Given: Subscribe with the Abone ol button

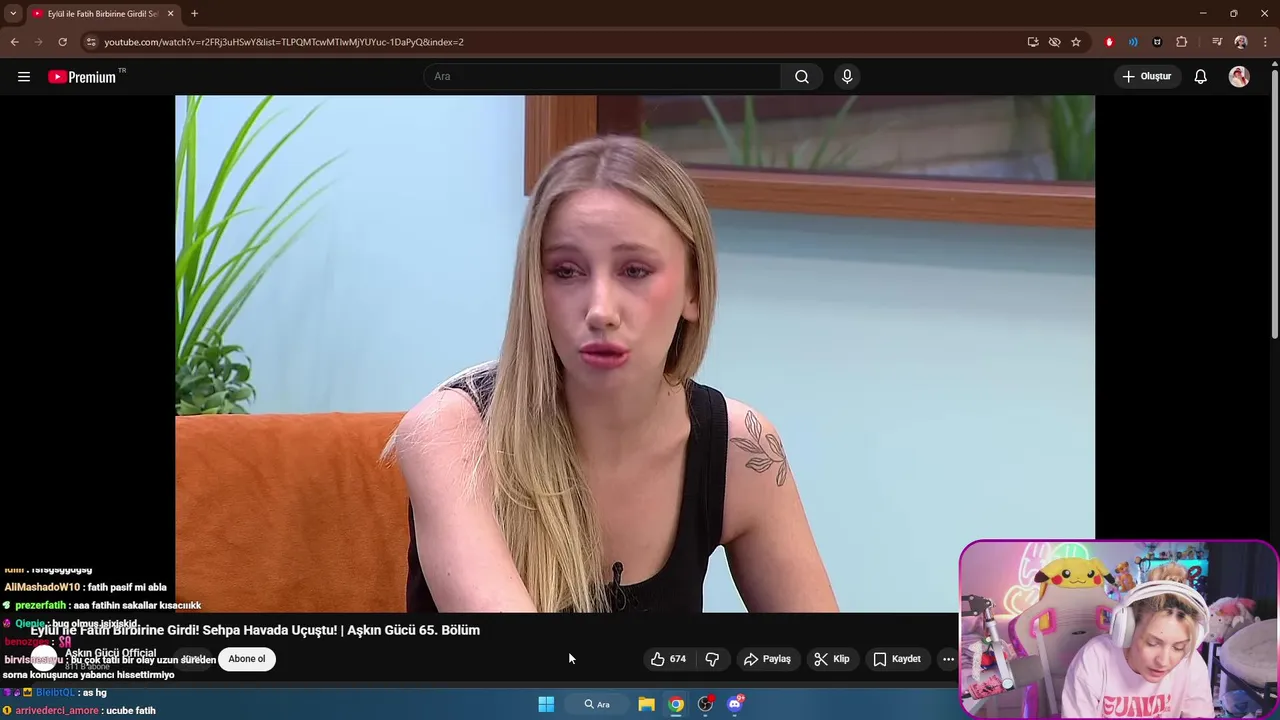Looking at the screenshot, I should pos(247,659).
